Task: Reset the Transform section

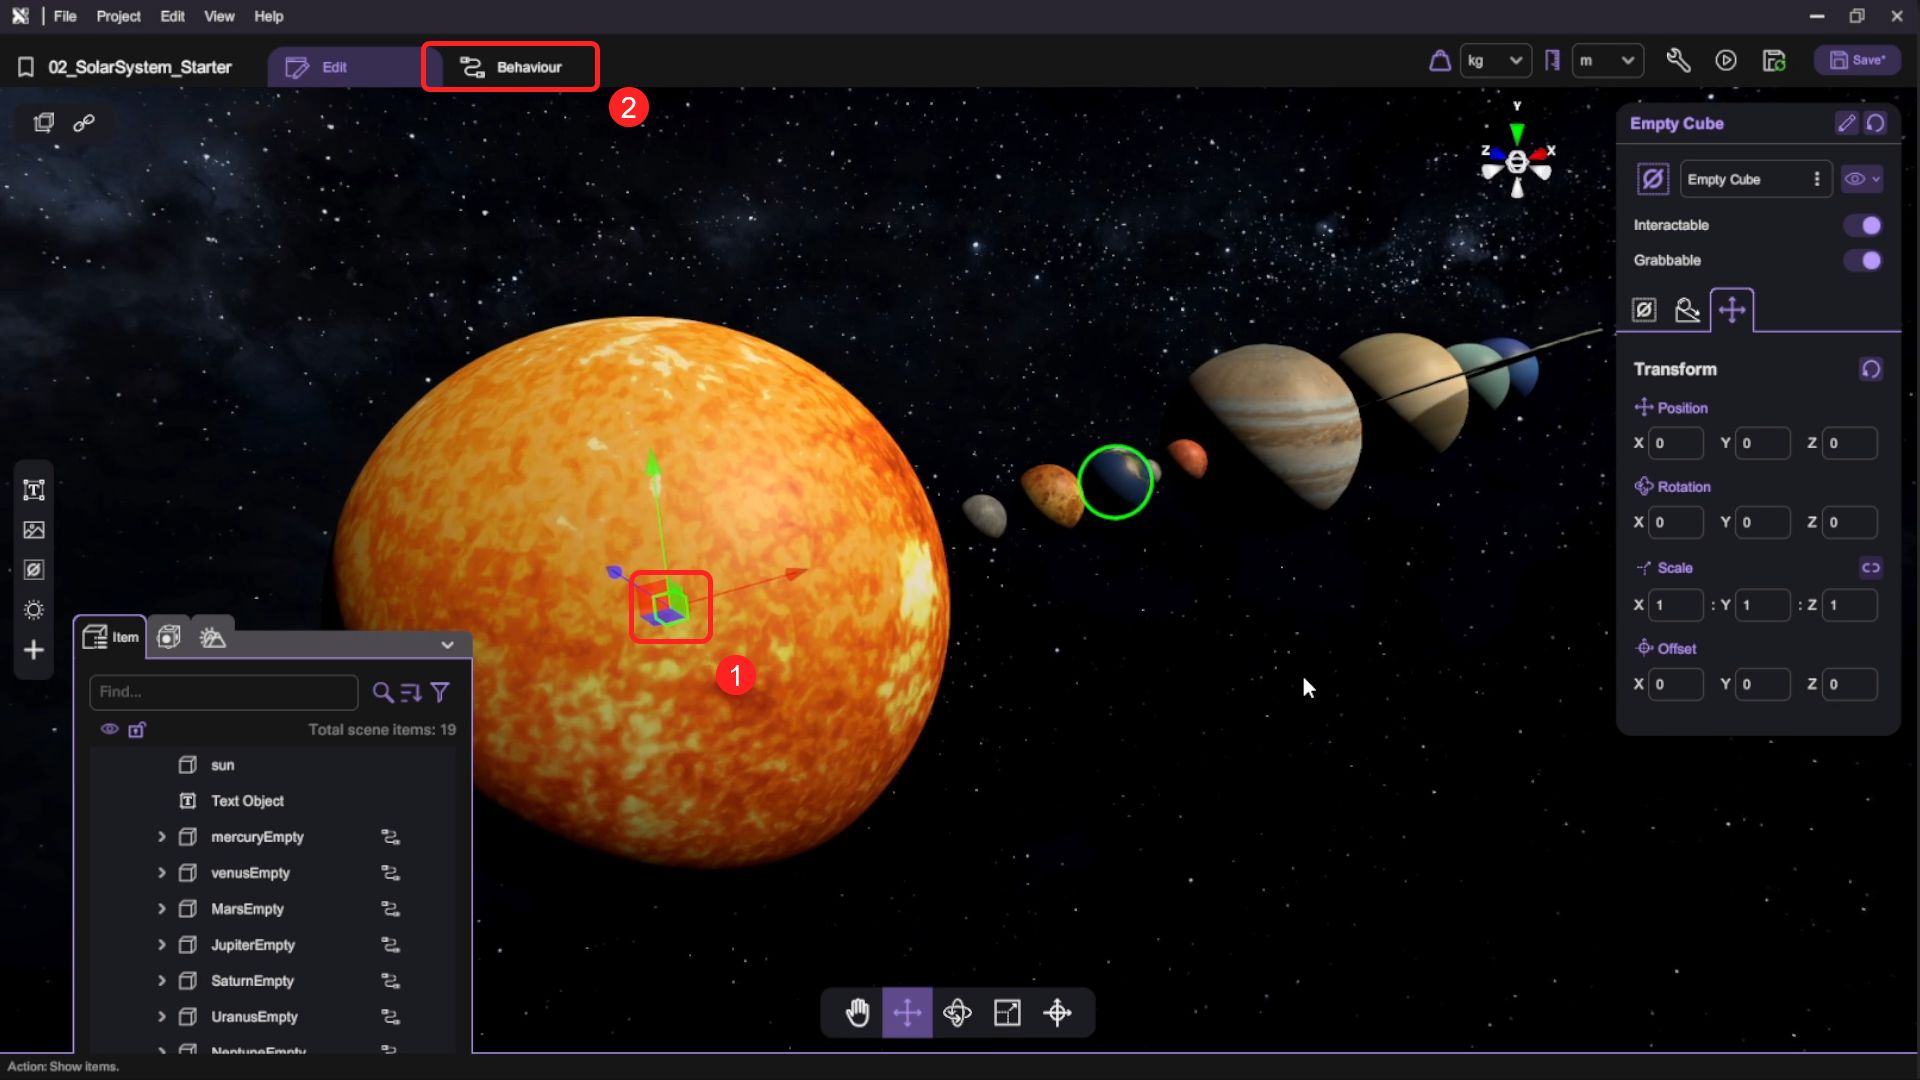Action: point(1870,369)
